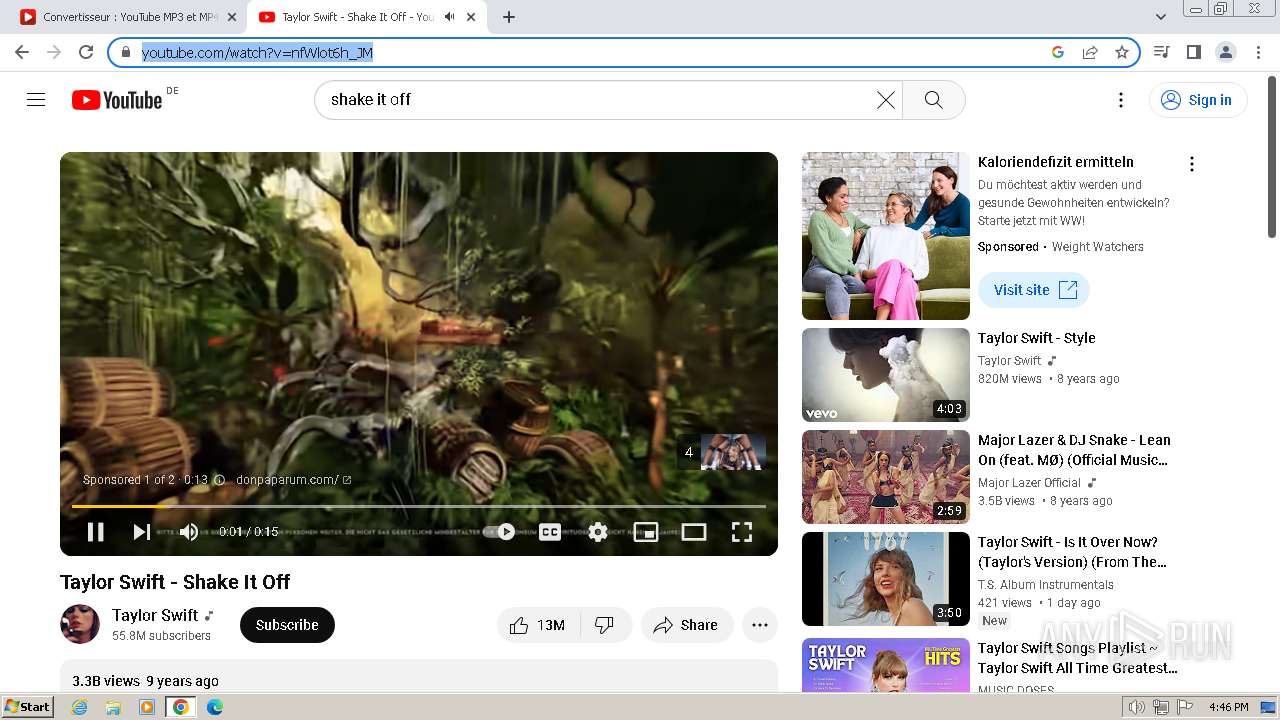Open Taylor Swift channel name link
The image size is (1280, 720).
click(x=155, y=615)
